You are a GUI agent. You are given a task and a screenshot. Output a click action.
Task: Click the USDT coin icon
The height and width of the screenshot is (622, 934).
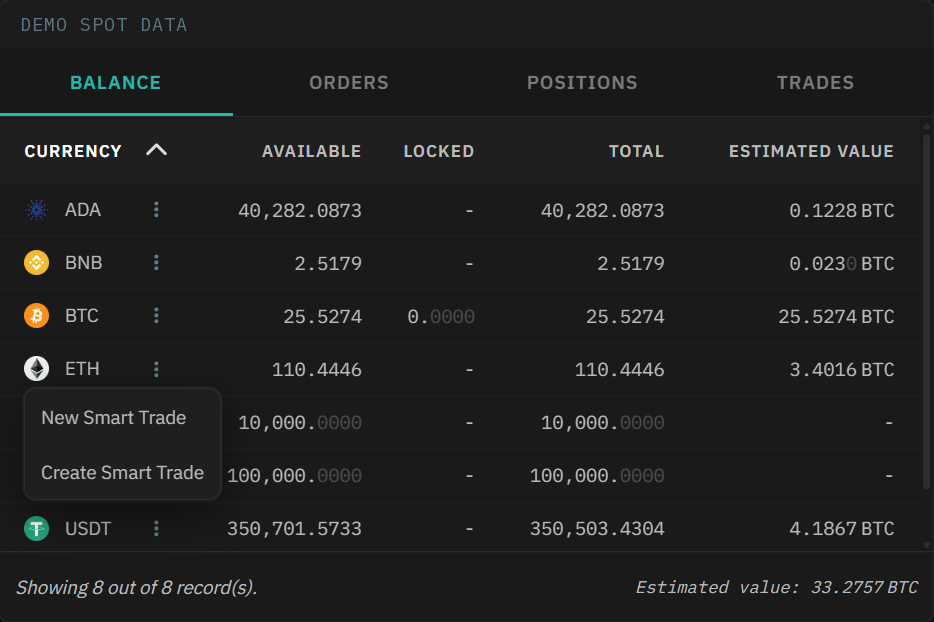pos(36,528)
